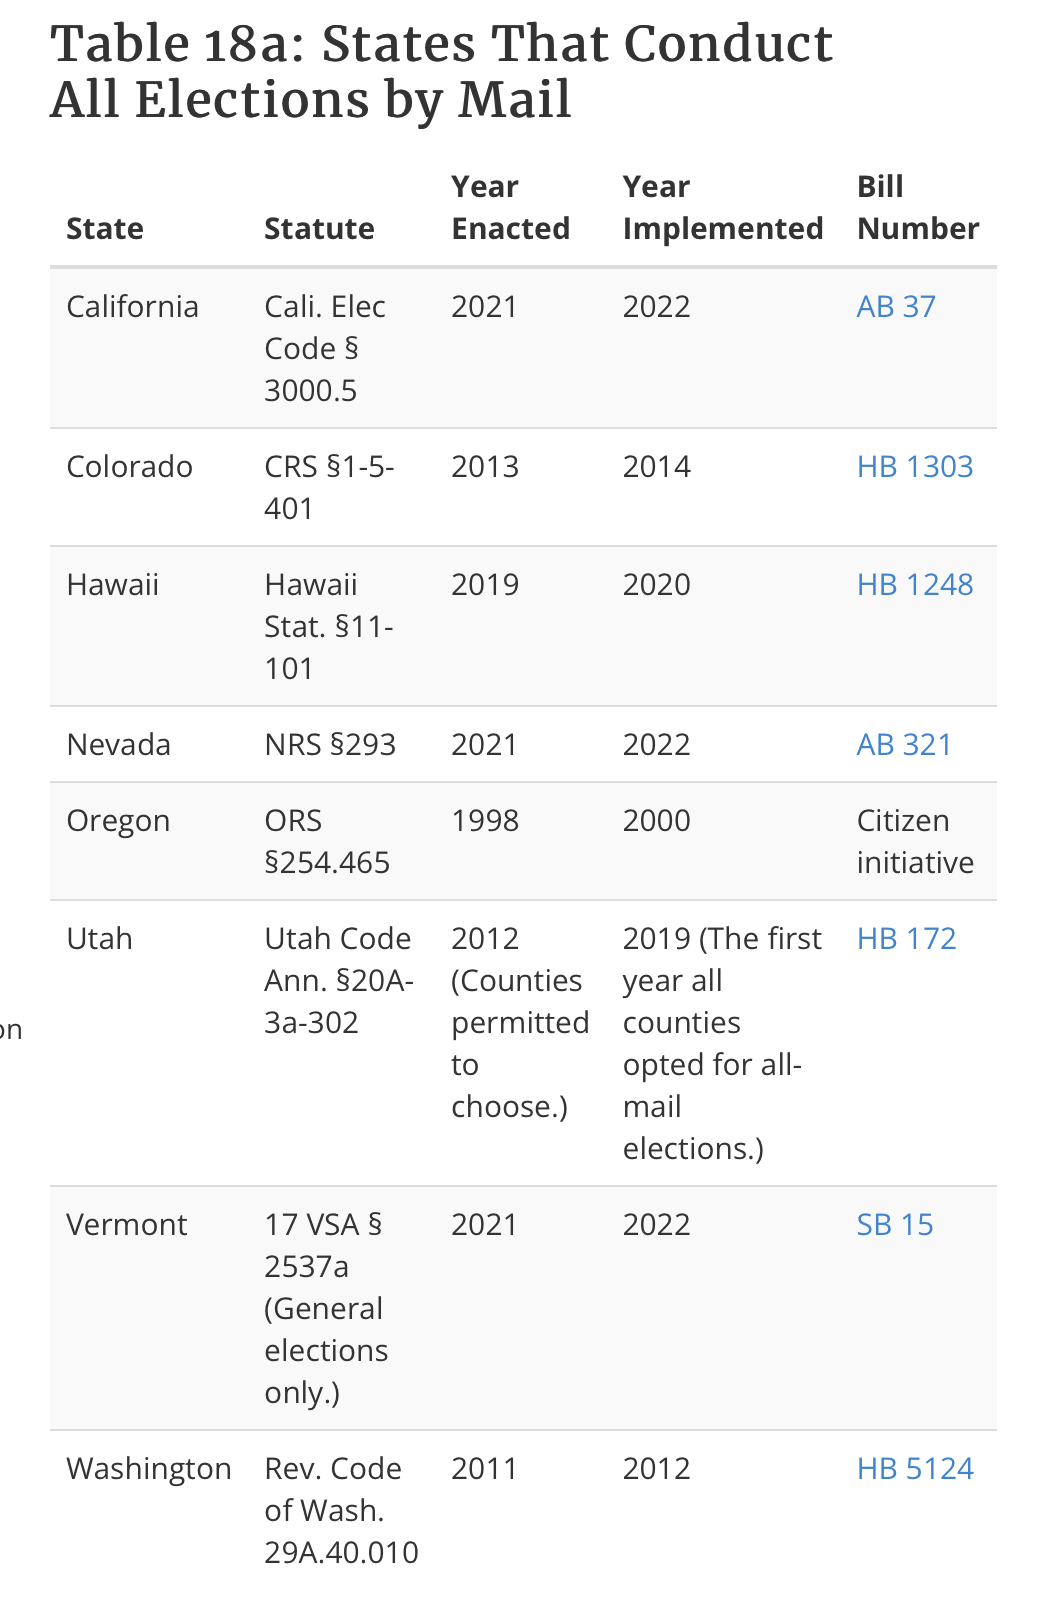Click the Year Enacted column header
1038x1606 pixels.
point(510,207)
